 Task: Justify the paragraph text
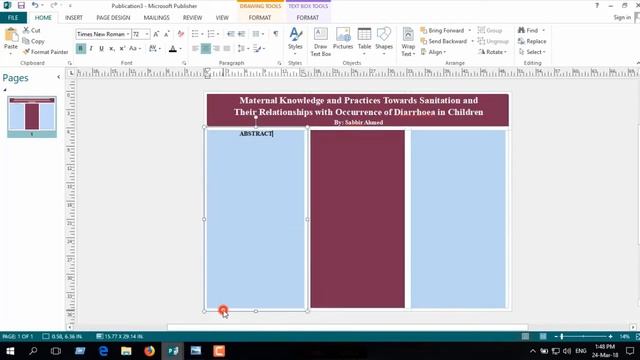click(x=227, y=49)
